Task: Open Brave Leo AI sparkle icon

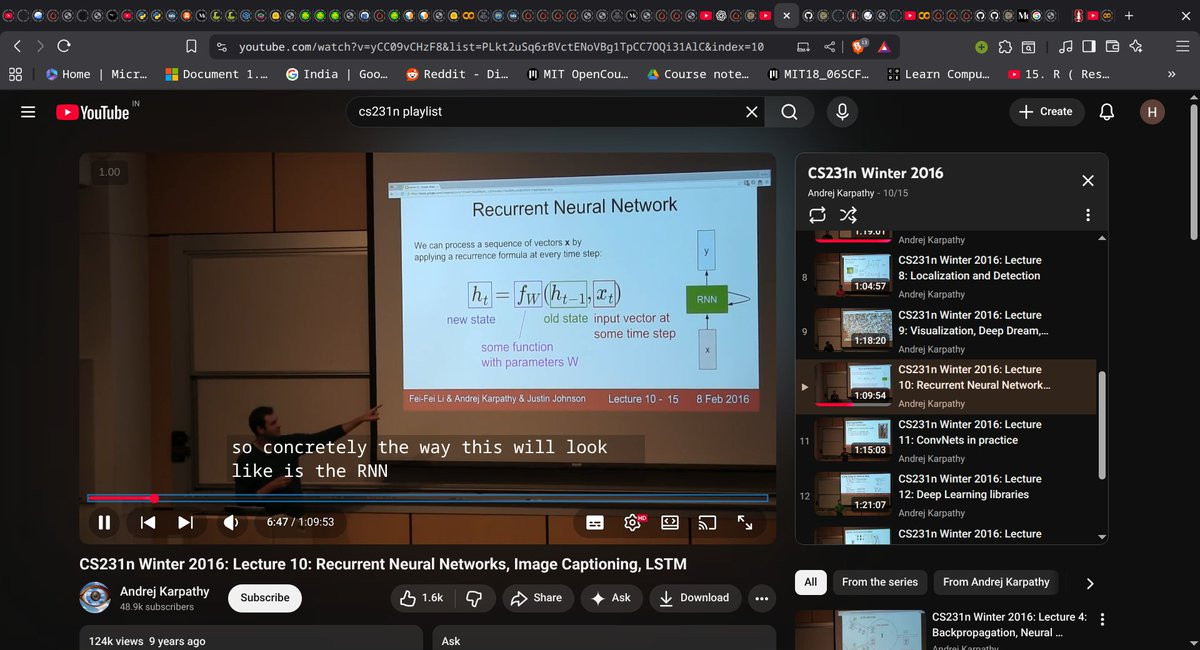Action: [x=1136, y=46]
